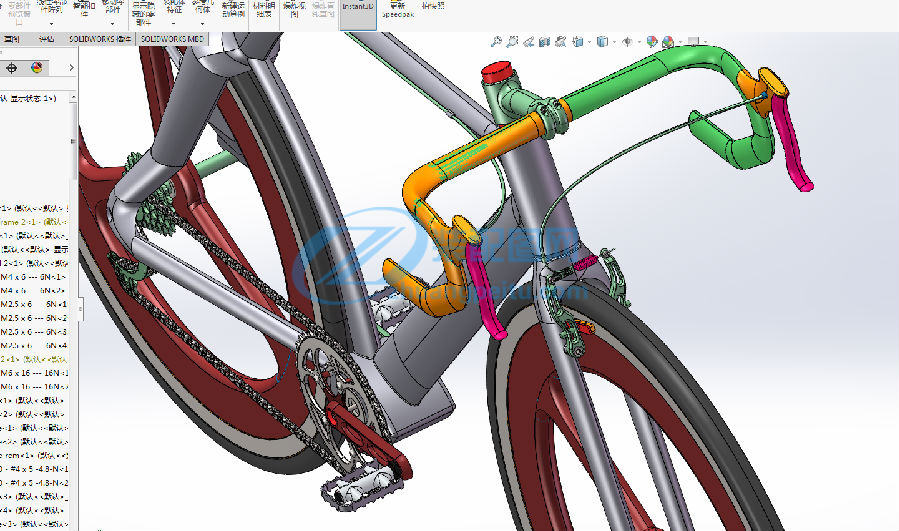The height and width of the screenshot is (531, 899).
Task: Click the Explode Line Sketch (爆炸直线草图) button
Action: click(x=323, y=9)
